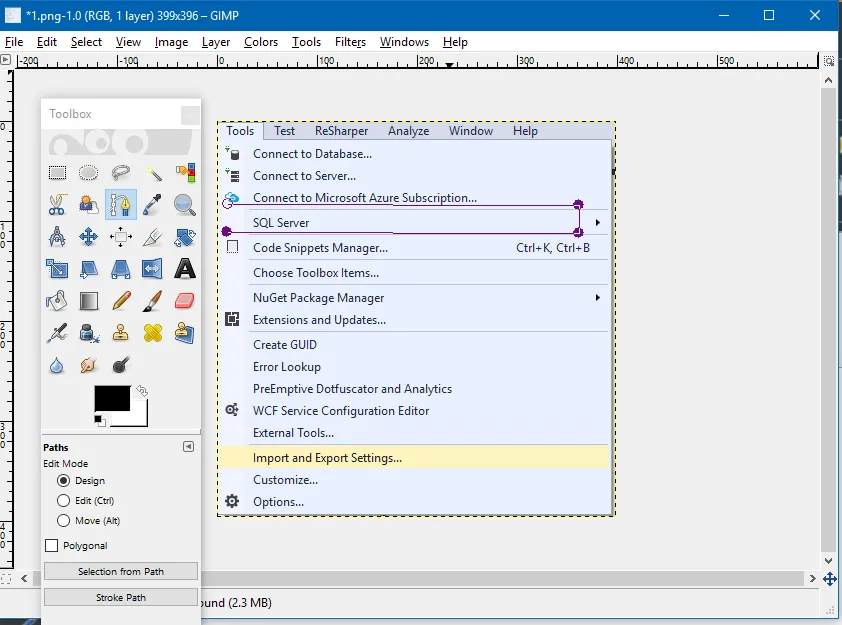Screen dimensions: 842x625
Task: Open the Select menu
Action: coord(86,42)
